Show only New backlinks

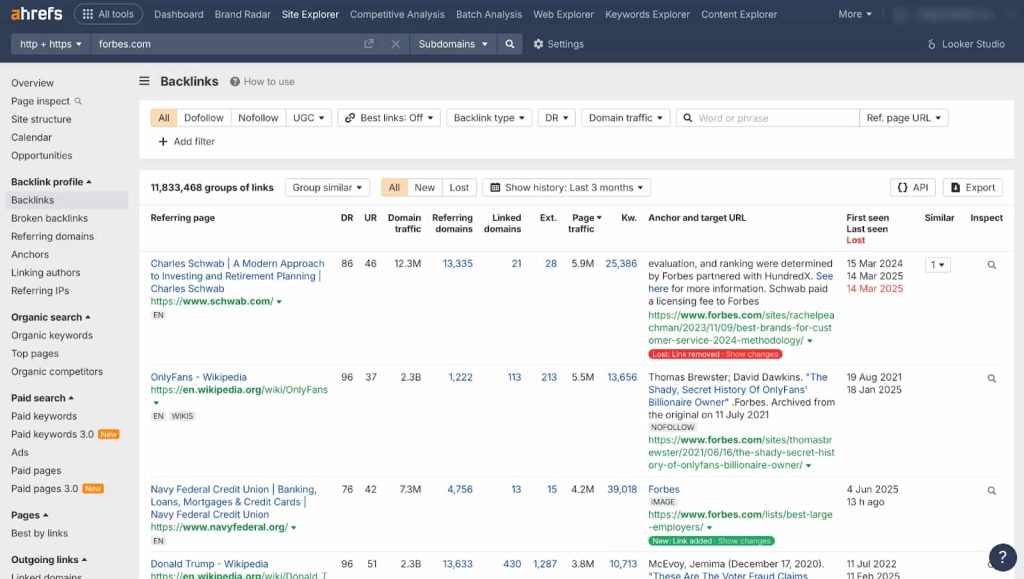424,187
